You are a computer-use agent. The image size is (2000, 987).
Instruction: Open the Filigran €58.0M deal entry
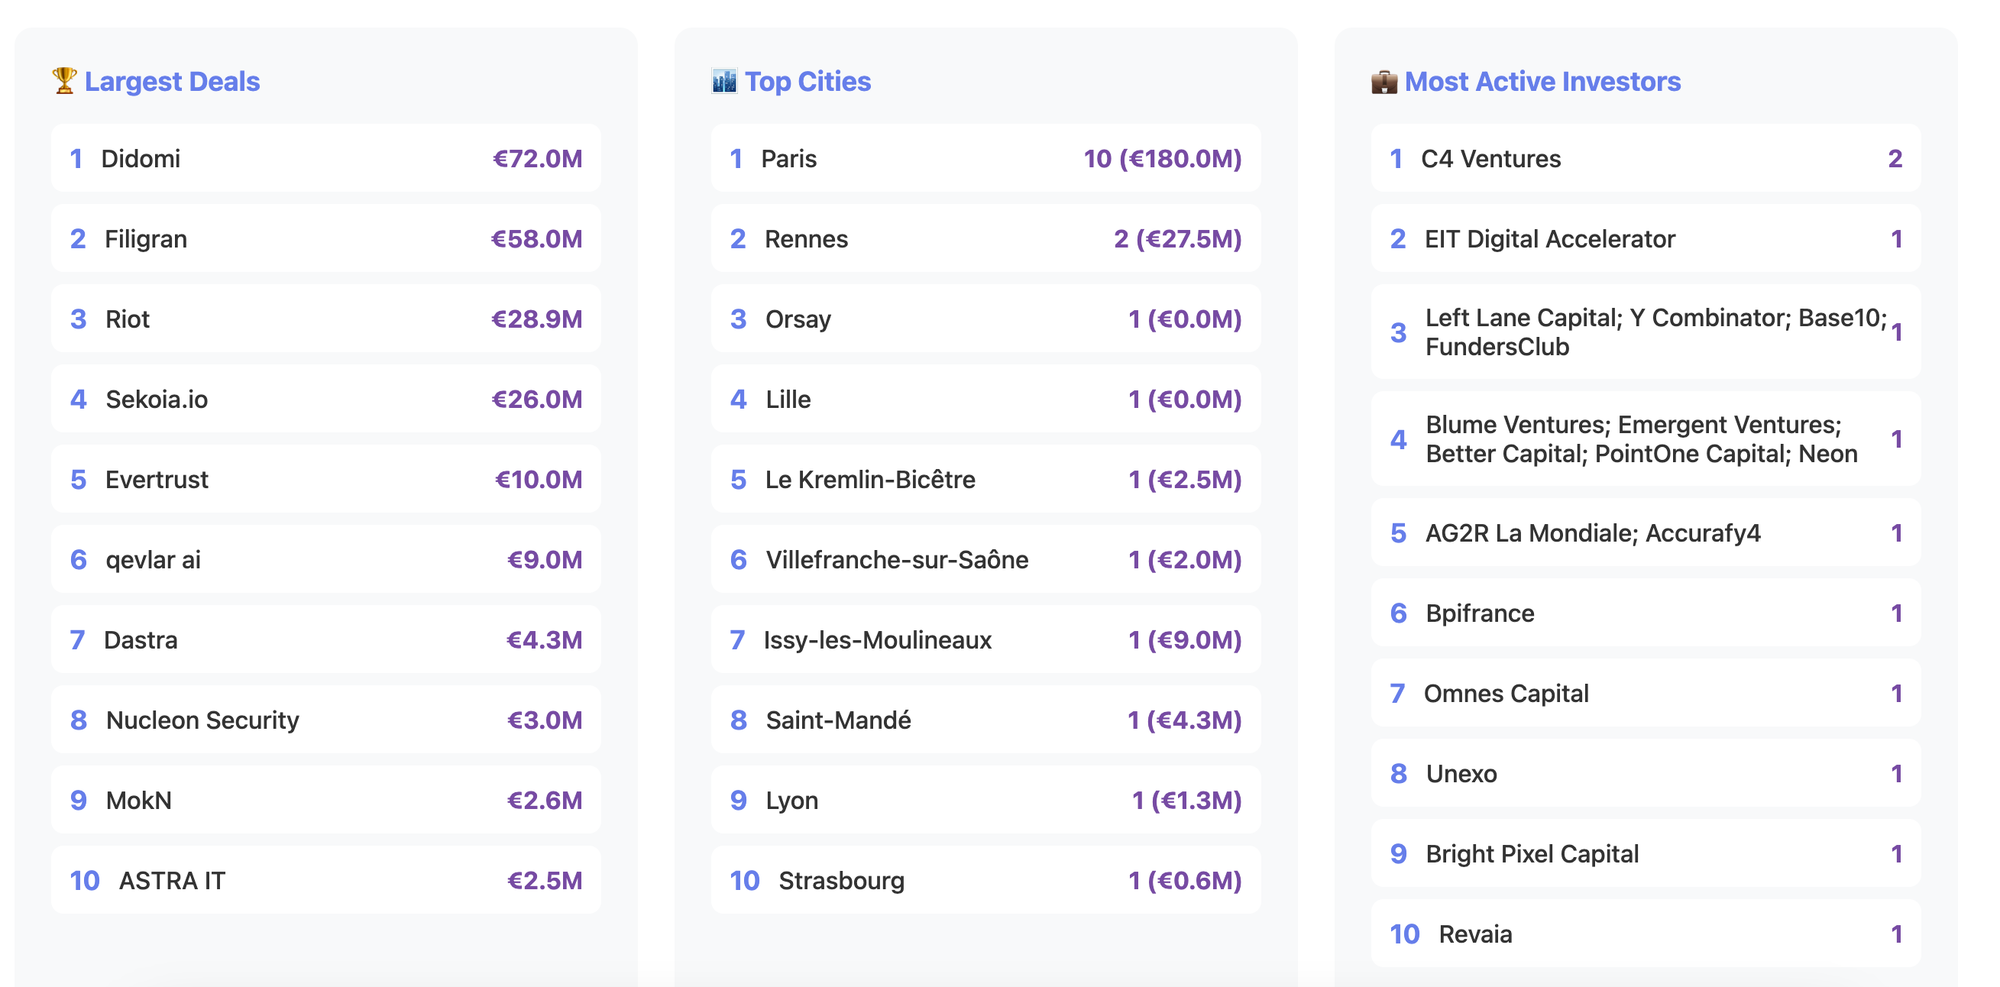click(x=326, y=239)
